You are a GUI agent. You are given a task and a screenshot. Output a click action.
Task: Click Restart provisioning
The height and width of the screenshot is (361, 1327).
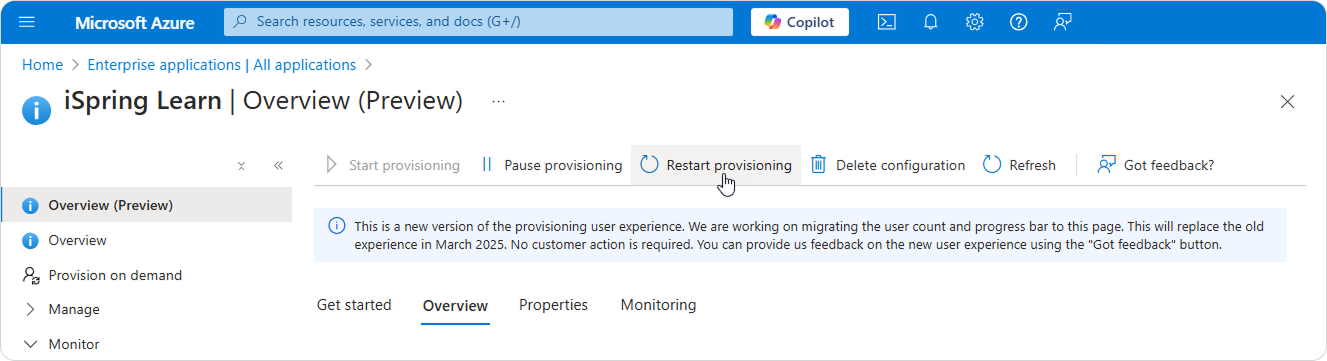[716, 165]
